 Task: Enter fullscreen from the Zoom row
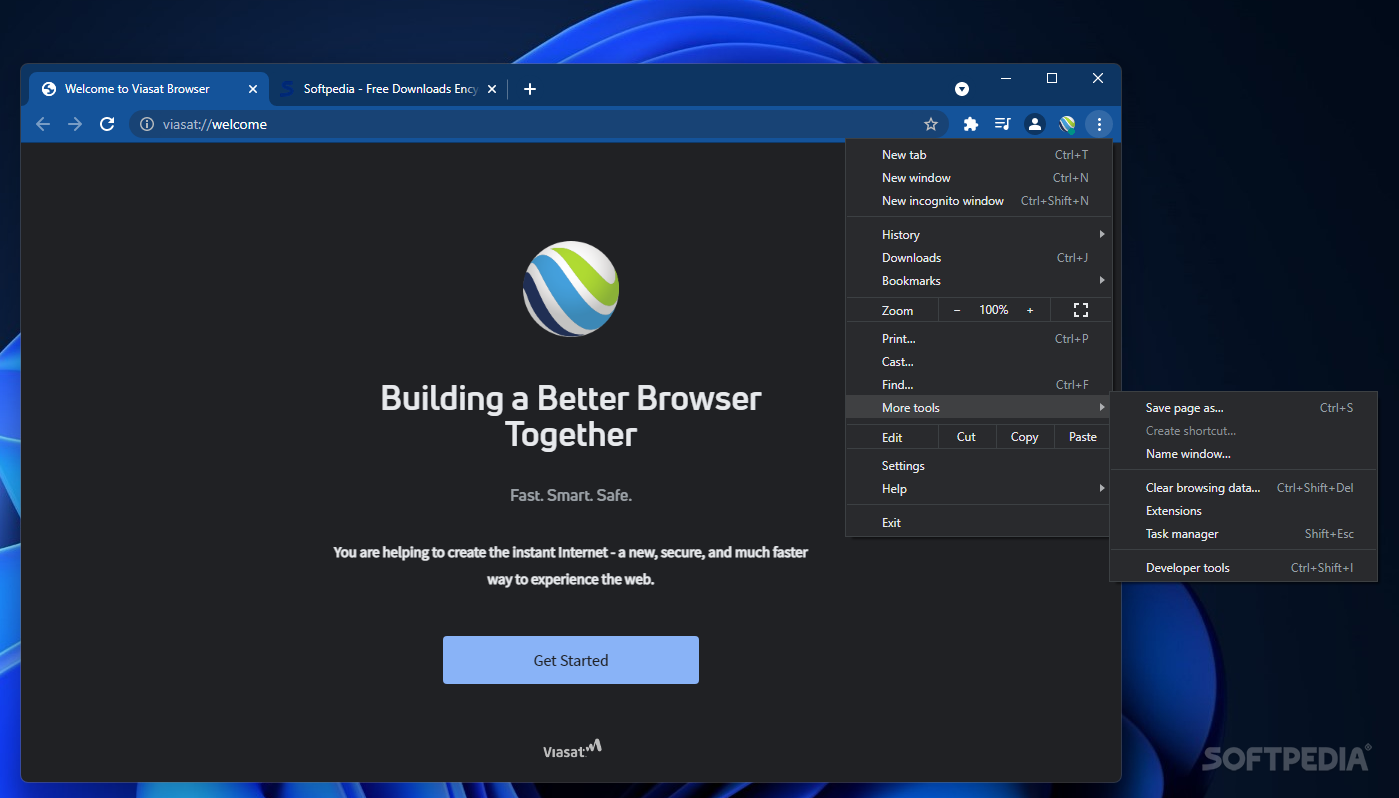tap(1080, 310)
